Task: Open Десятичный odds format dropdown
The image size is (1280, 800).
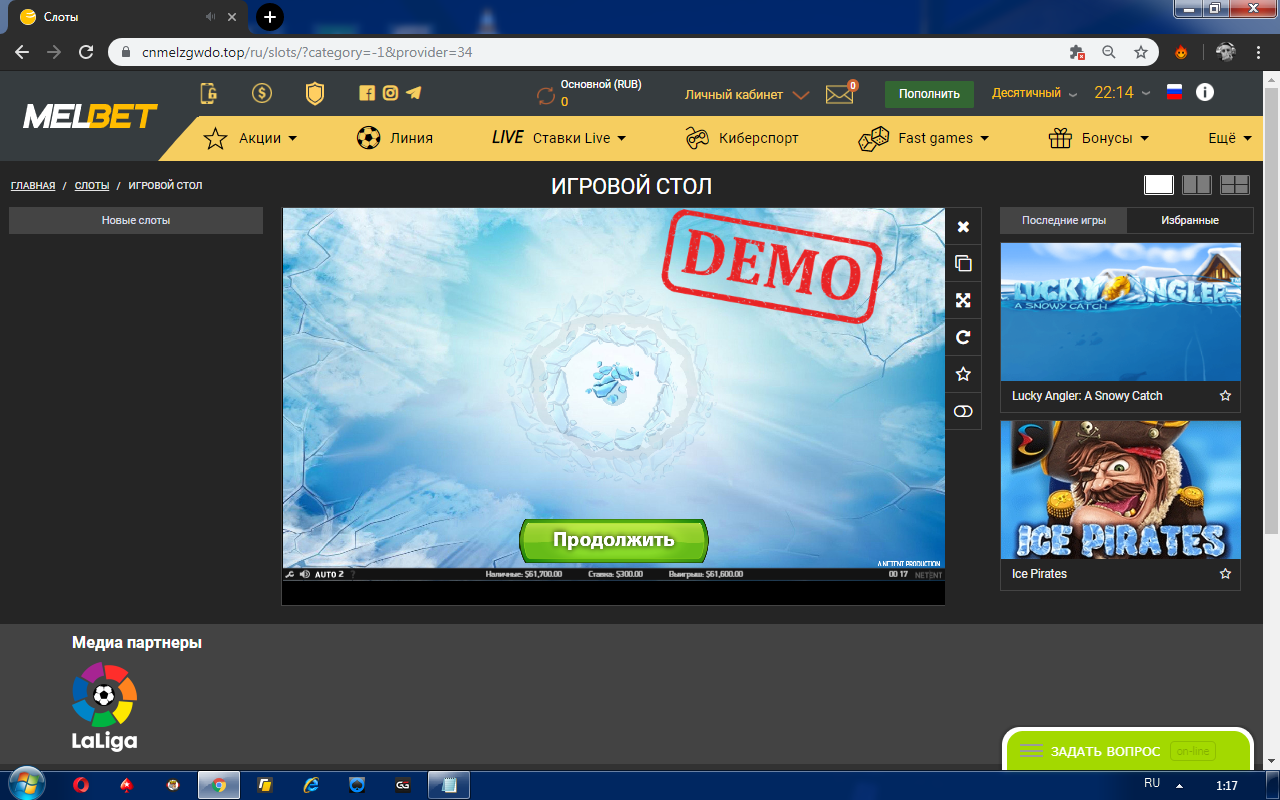Action: tap(1035, 93)
